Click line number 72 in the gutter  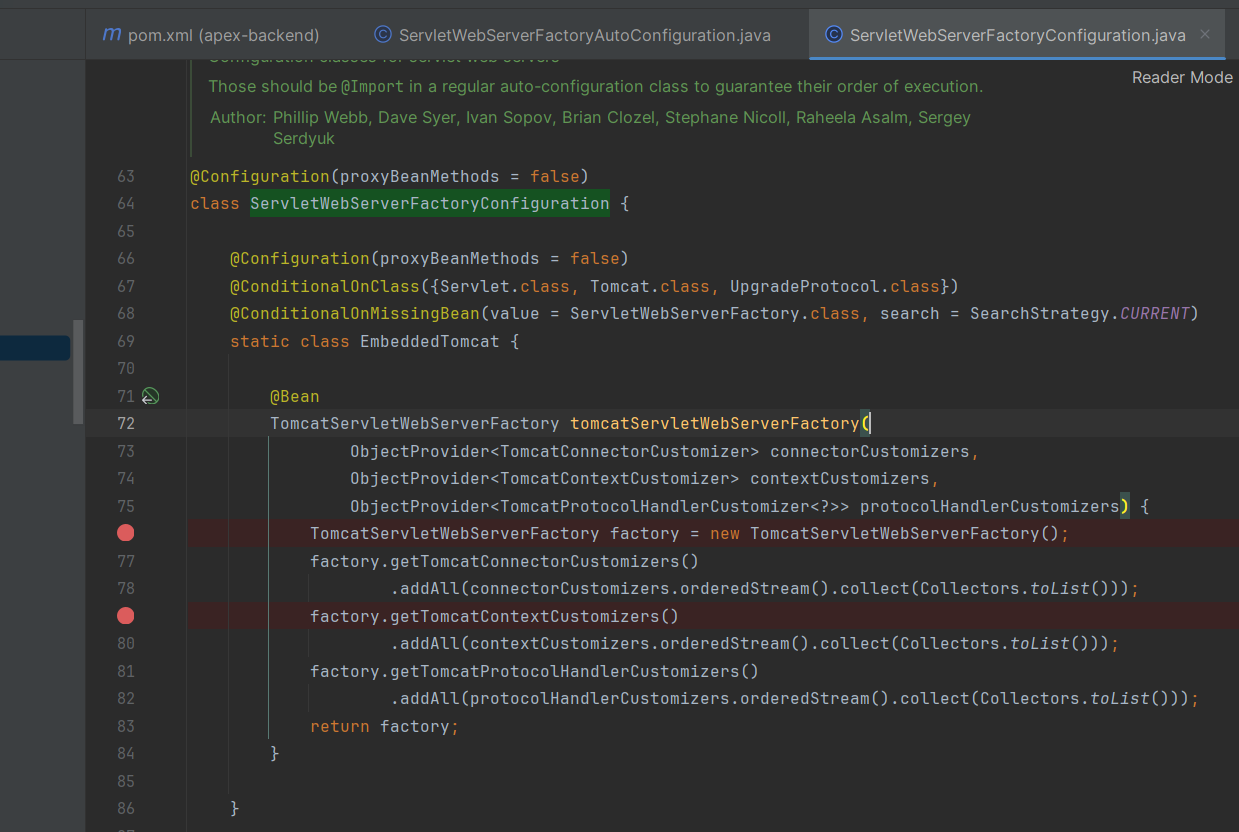coord(125,423)
